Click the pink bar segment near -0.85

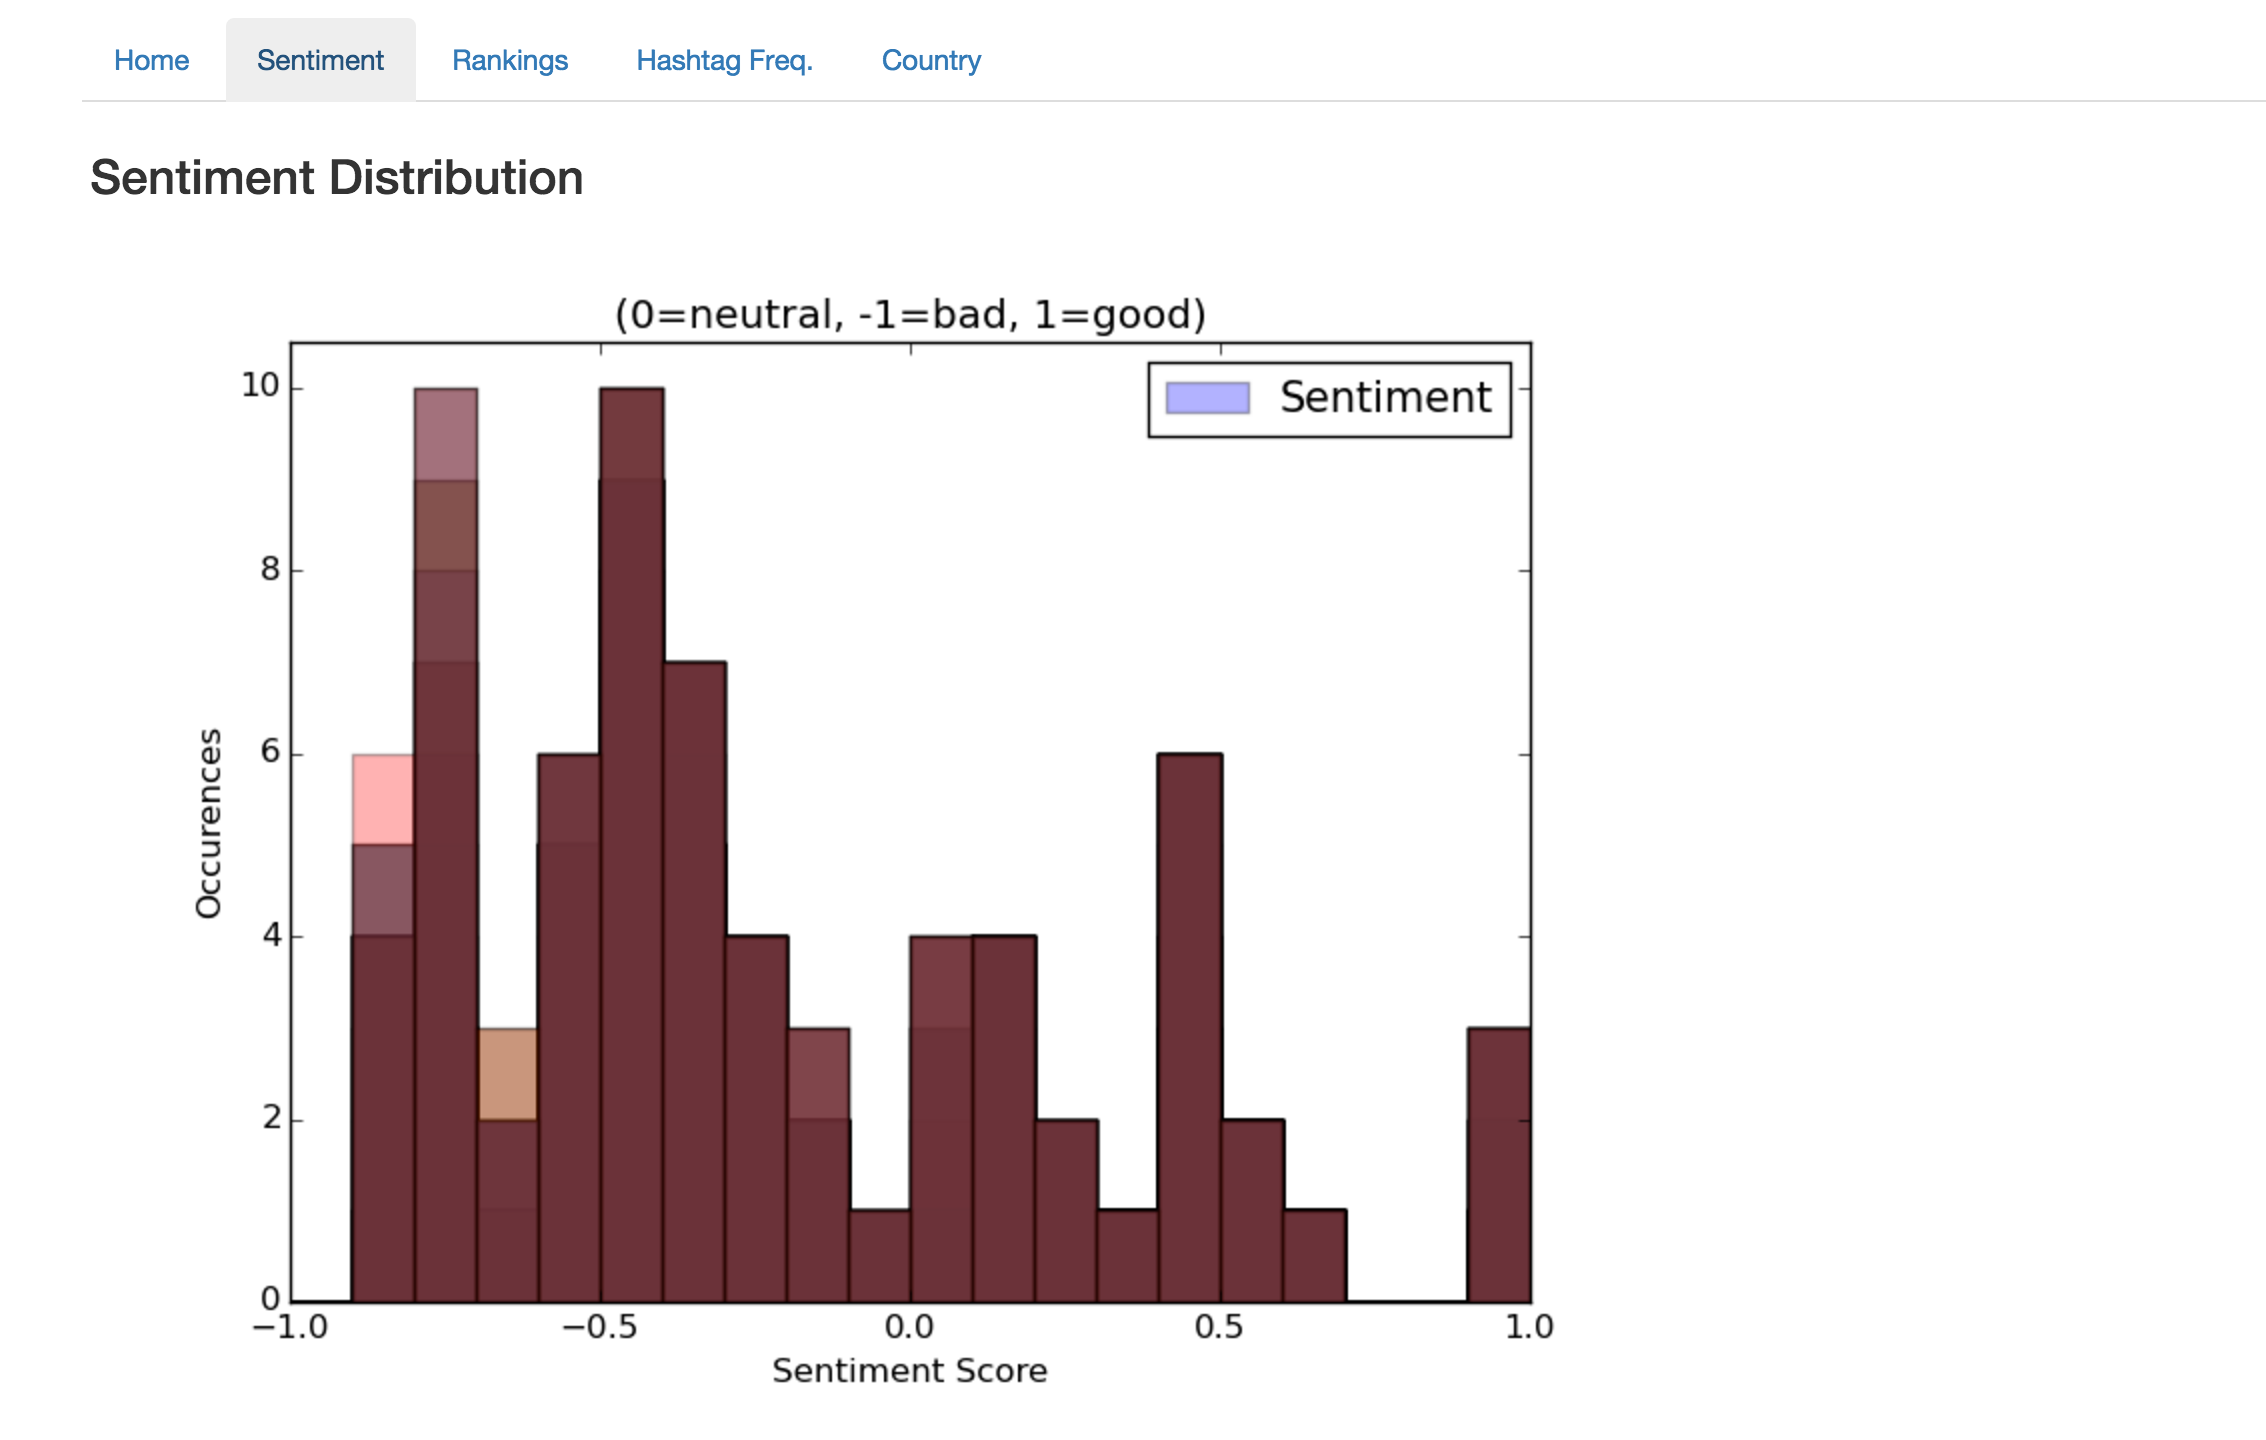383,798
